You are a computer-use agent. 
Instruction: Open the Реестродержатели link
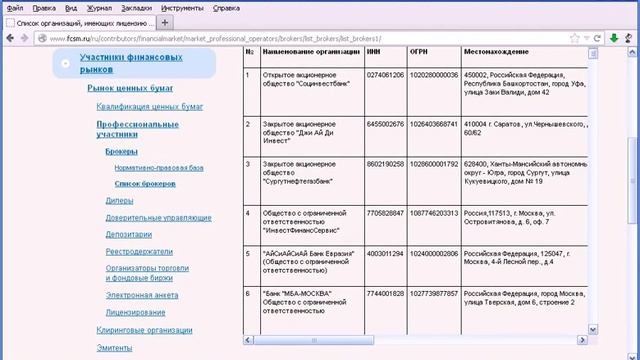[x=139, y=251]
